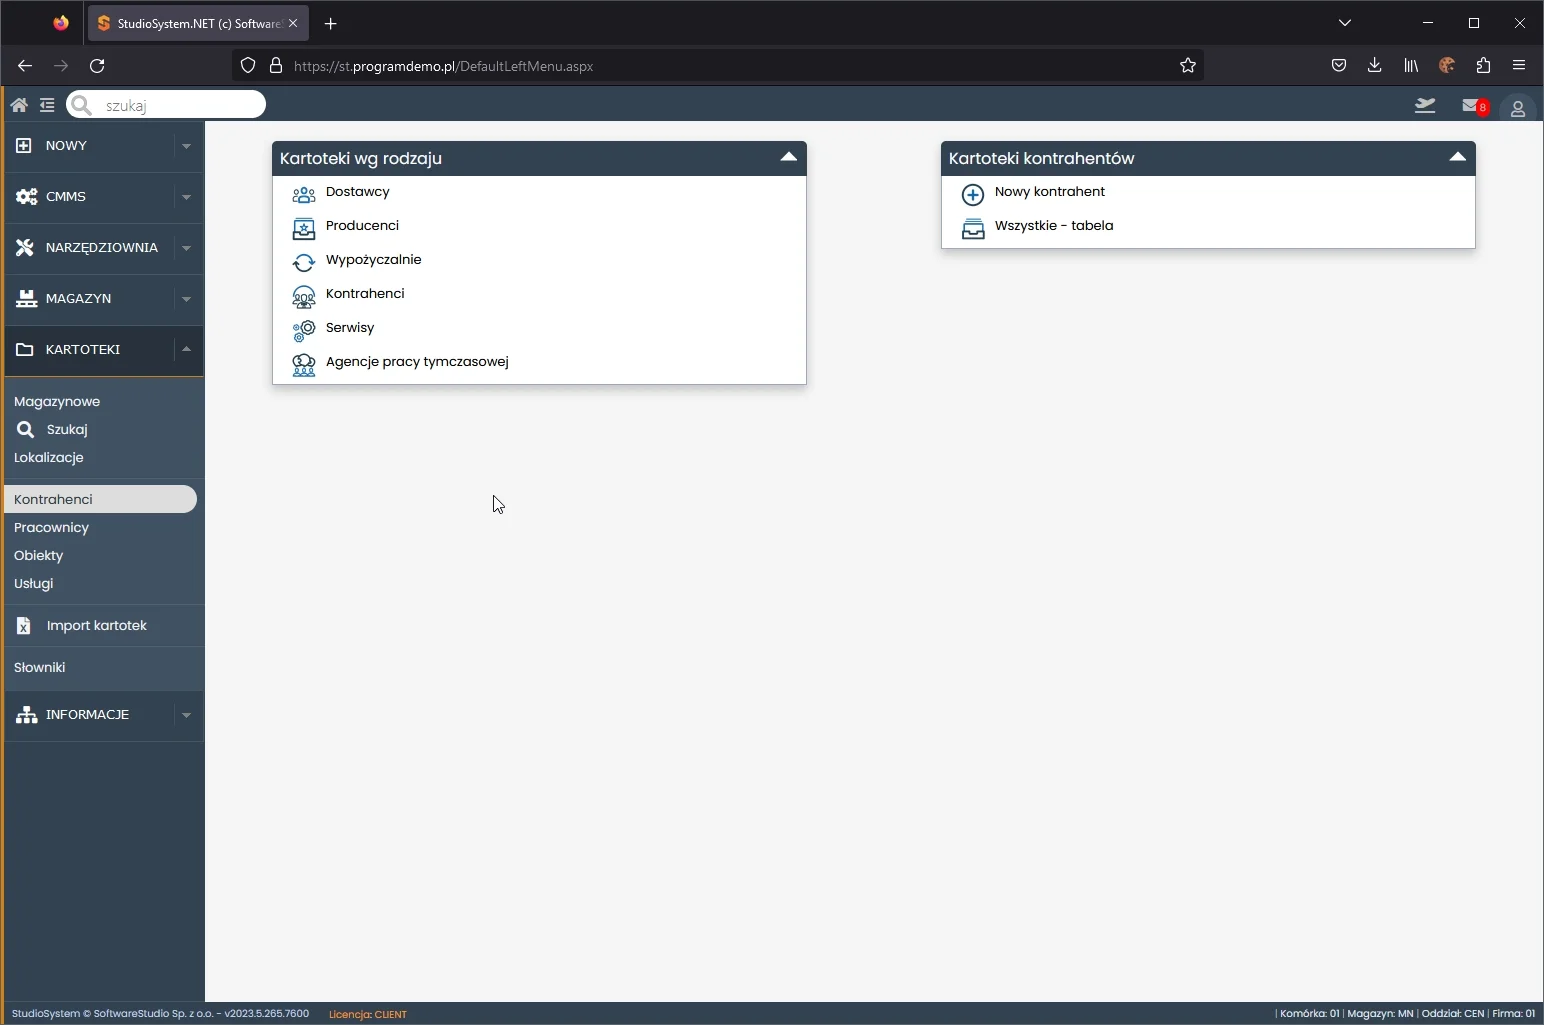Click the Import kartotek Excel icon
The width and height of the screenshot is (1544, 1025).
coord(24,626)
